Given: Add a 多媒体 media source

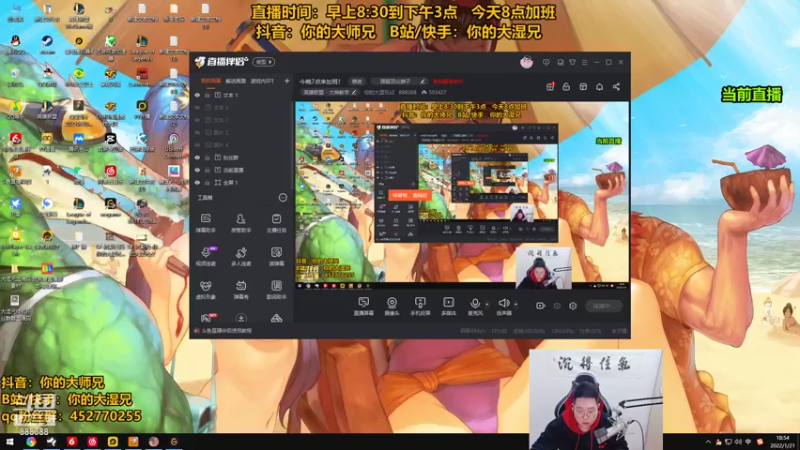Looking at the screenshot, I should (x=448, y=307).
